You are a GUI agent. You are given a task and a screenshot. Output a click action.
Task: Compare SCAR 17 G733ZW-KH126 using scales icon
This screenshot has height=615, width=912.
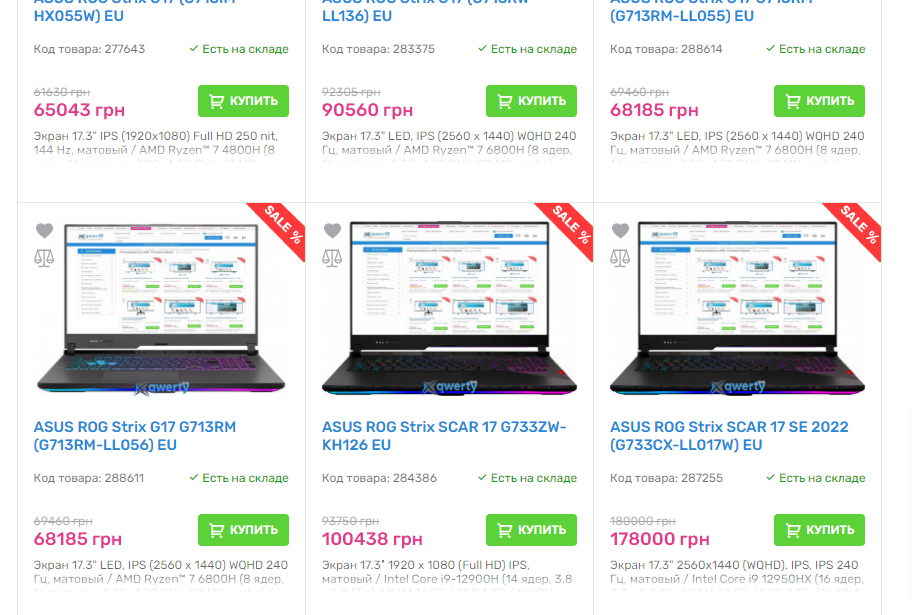(x=332, y=258)
